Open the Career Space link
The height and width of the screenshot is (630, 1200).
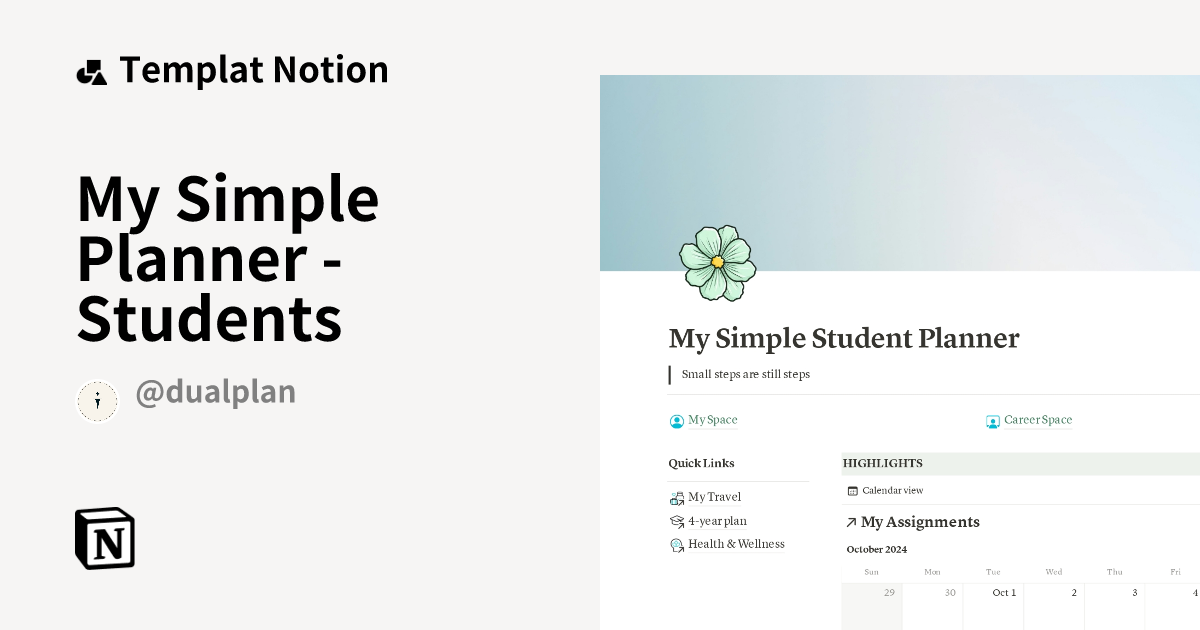pyautogui.click(x=1037, y=420)
